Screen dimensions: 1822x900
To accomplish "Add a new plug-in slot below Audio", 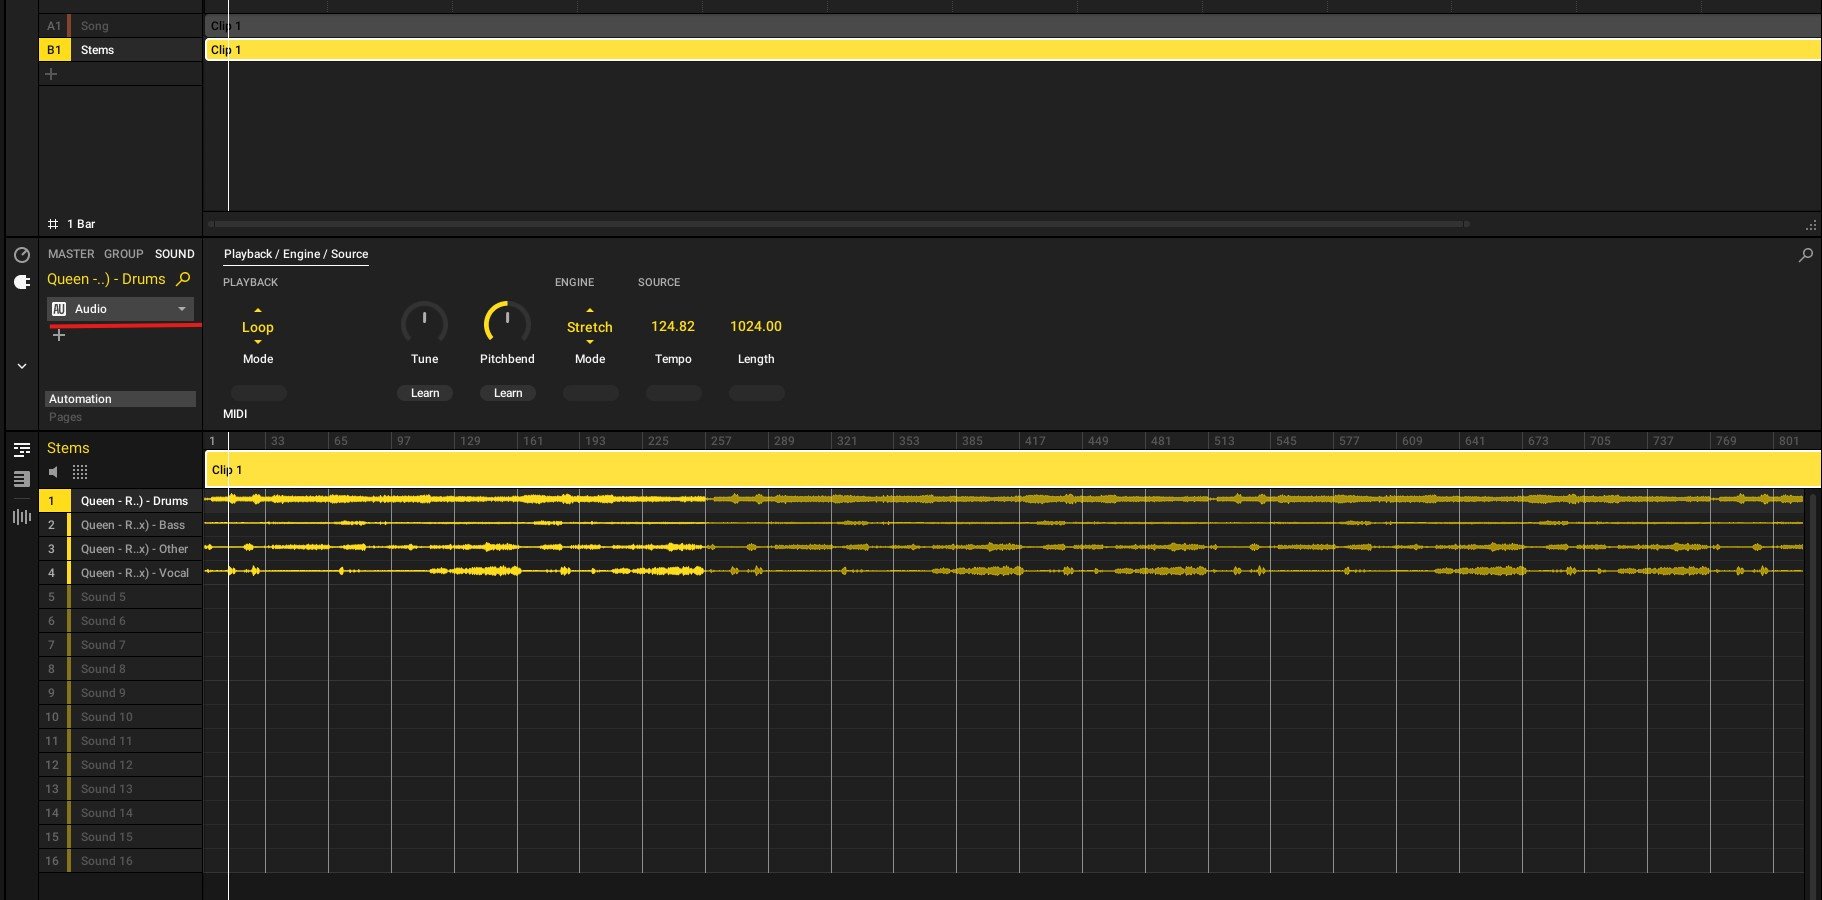I will (x=59, y=335).
